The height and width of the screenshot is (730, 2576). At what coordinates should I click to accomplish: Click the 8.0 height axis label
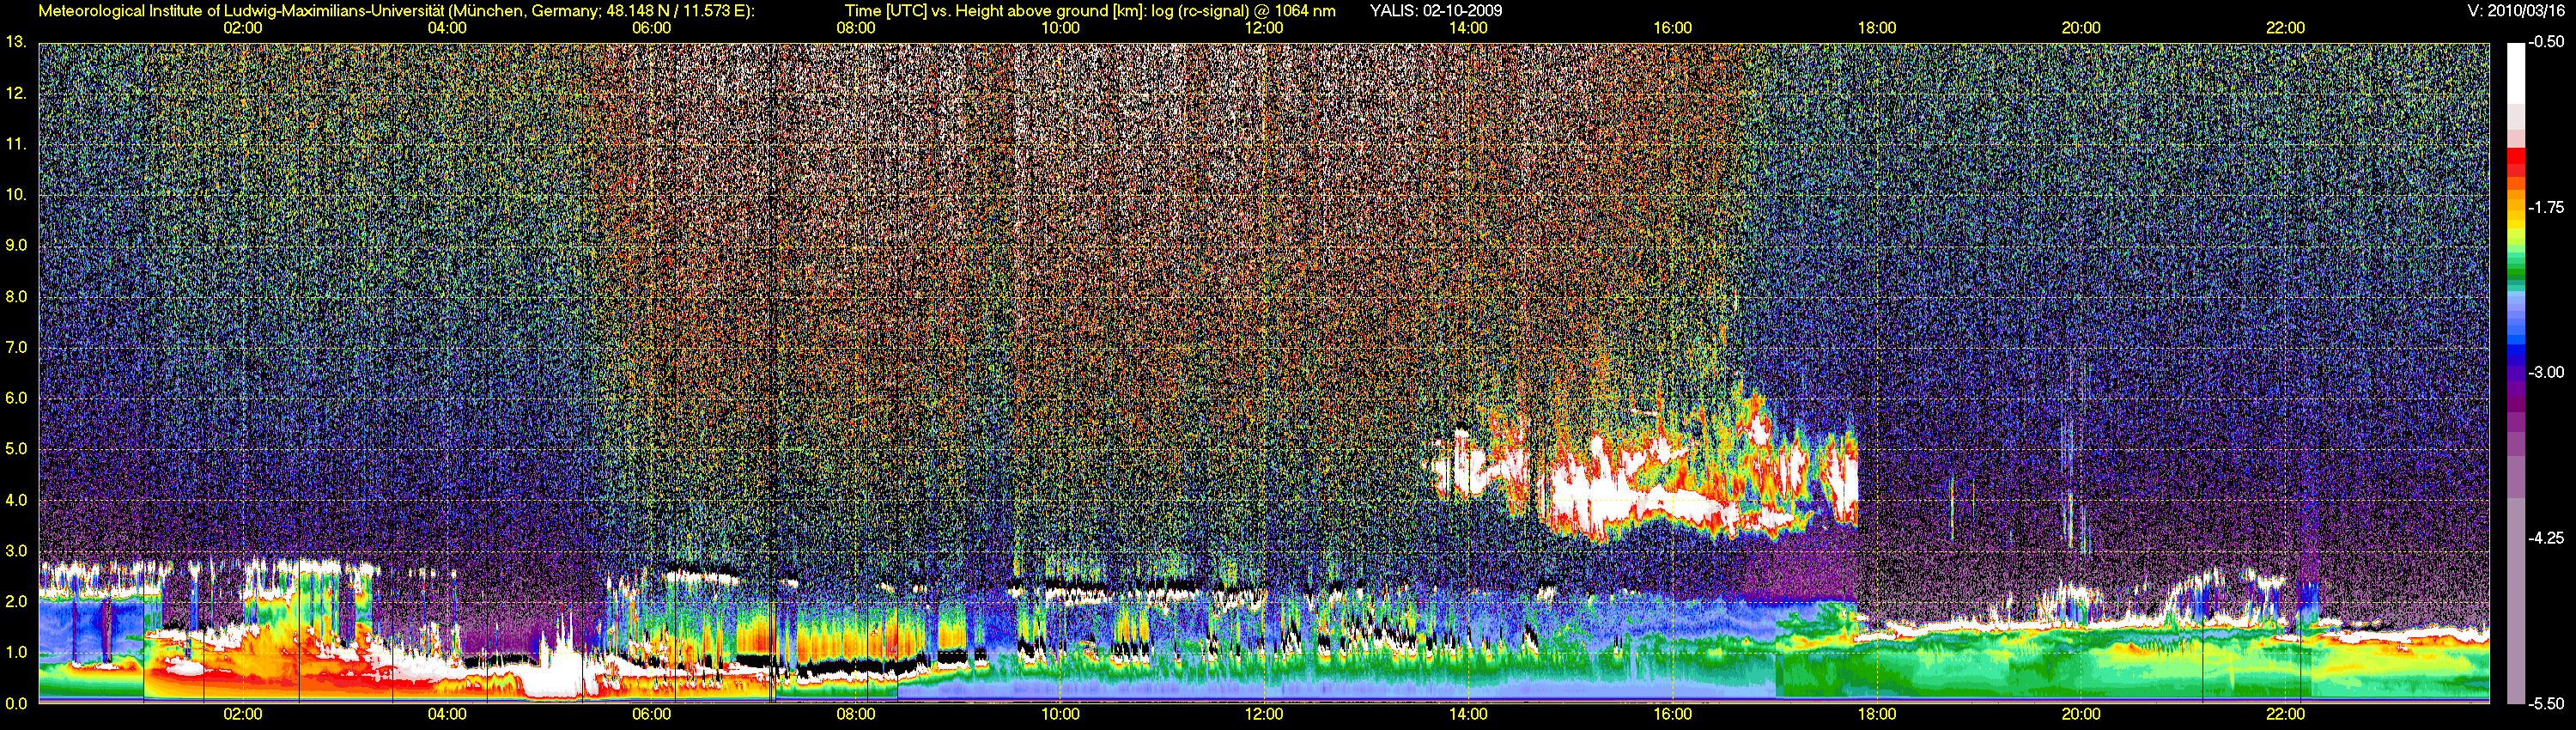tap(16, 297)
